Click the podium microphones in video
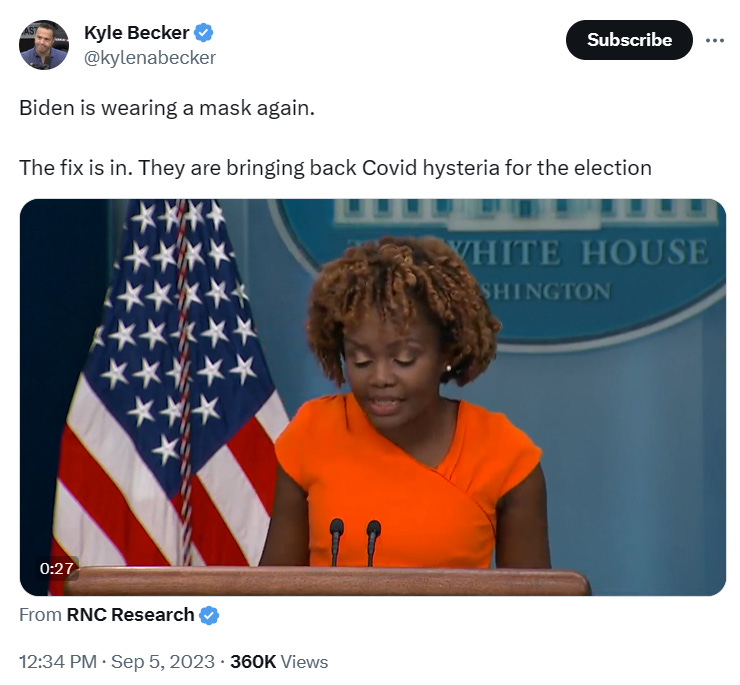 354,541
